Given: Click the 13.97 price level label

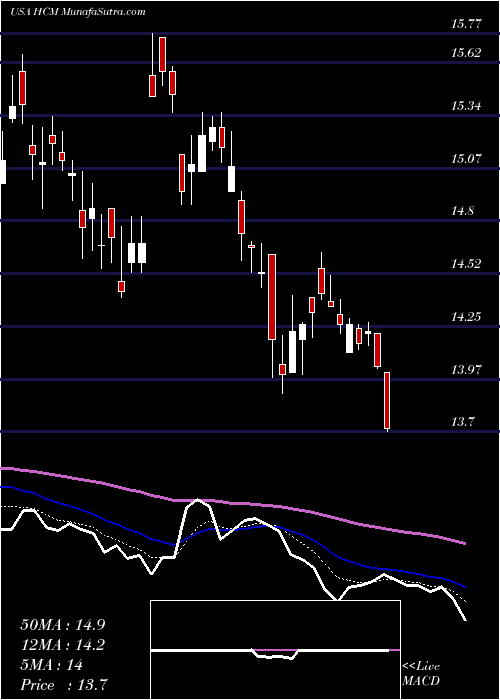Looking at the screenshot, I should coord(466,370).
